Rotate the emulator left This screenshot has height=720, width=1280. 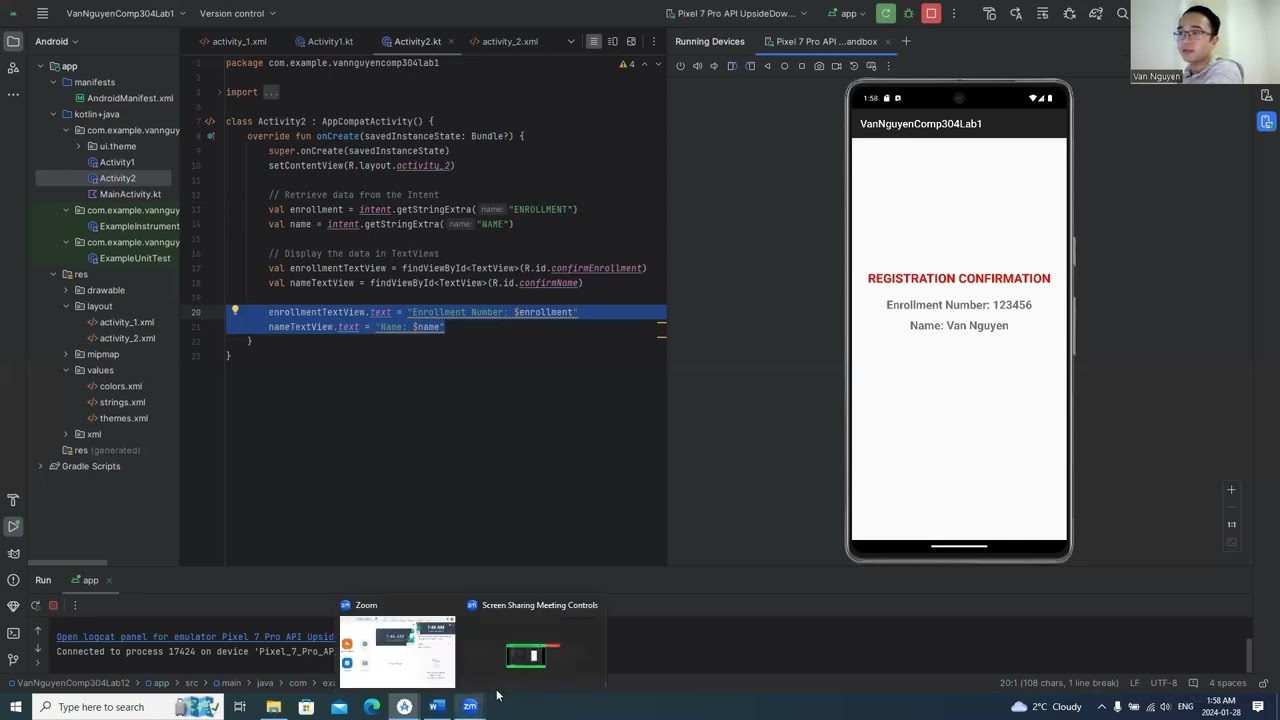732,66
